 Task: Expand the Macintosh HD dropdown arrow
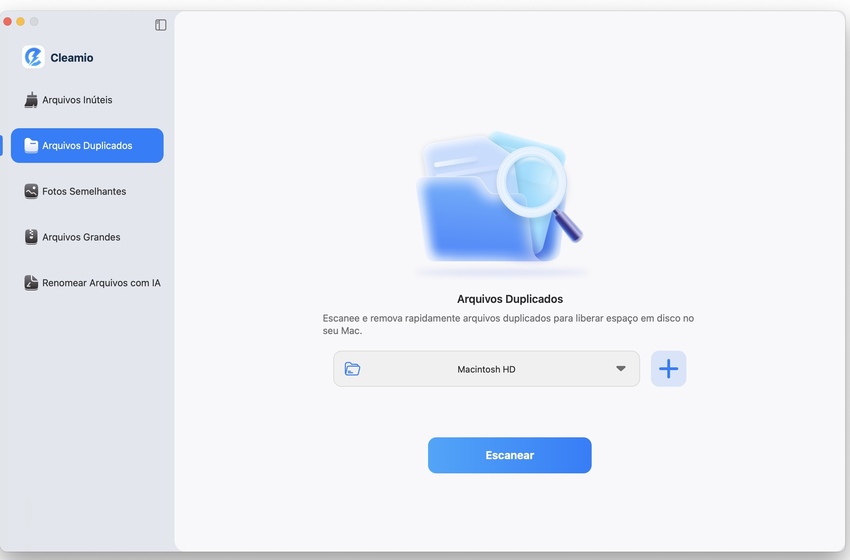point(621,369)
